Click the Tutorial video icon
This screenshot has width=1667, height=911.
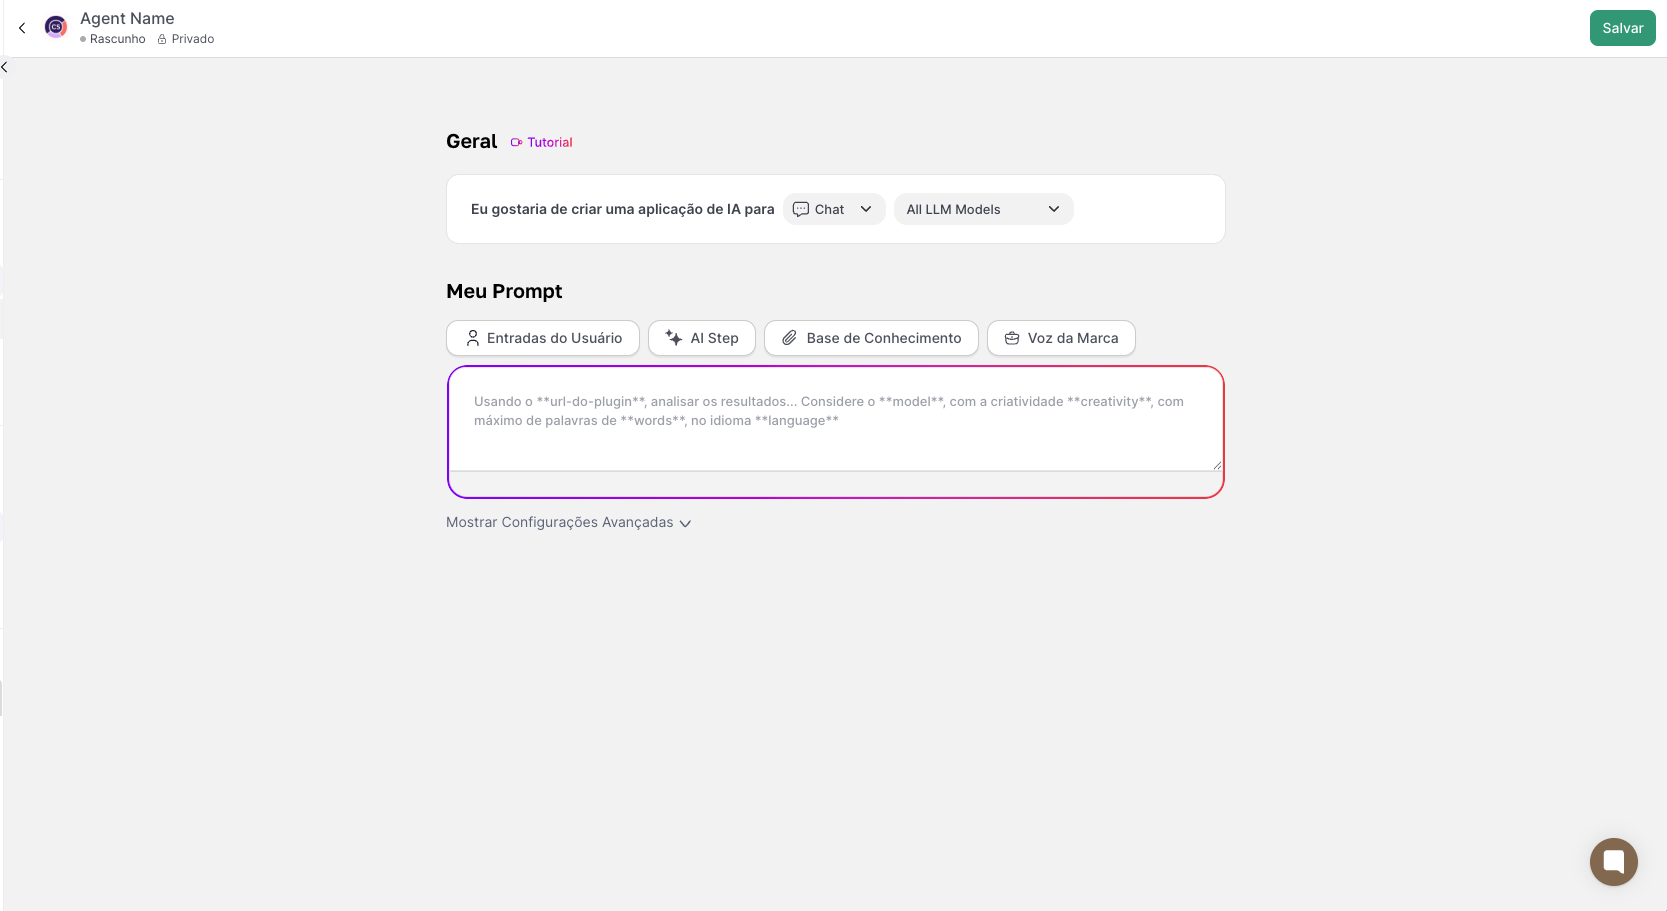tap(516, 143)
